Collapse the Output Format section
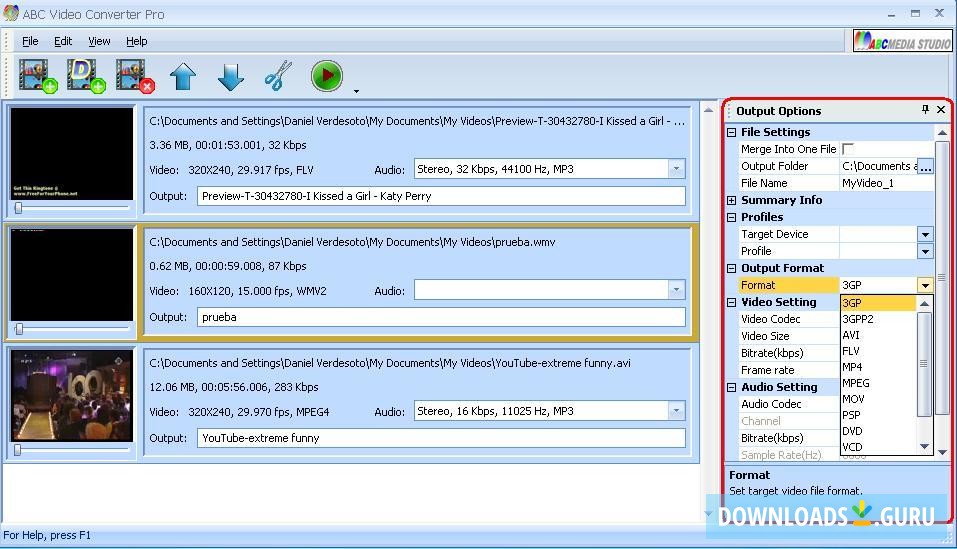Viewport: 957px width, 549px height. [731, 268]
